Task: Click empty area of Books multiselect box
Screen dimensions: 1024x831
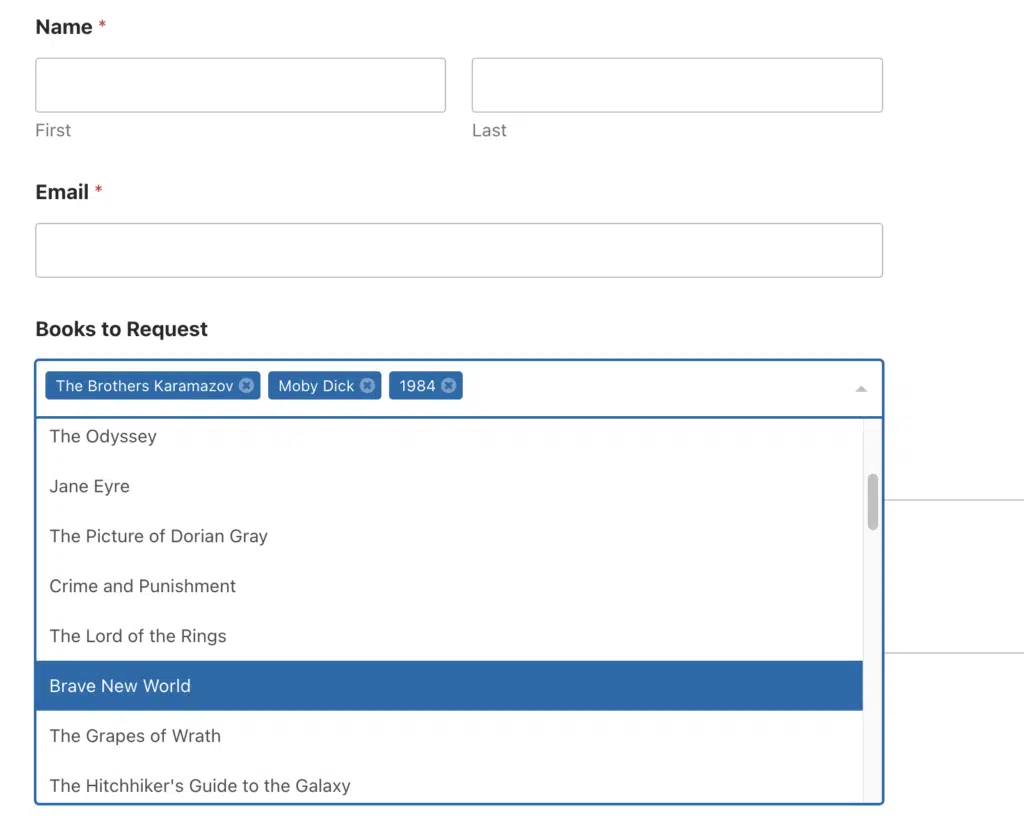Action: pos(653,388)
